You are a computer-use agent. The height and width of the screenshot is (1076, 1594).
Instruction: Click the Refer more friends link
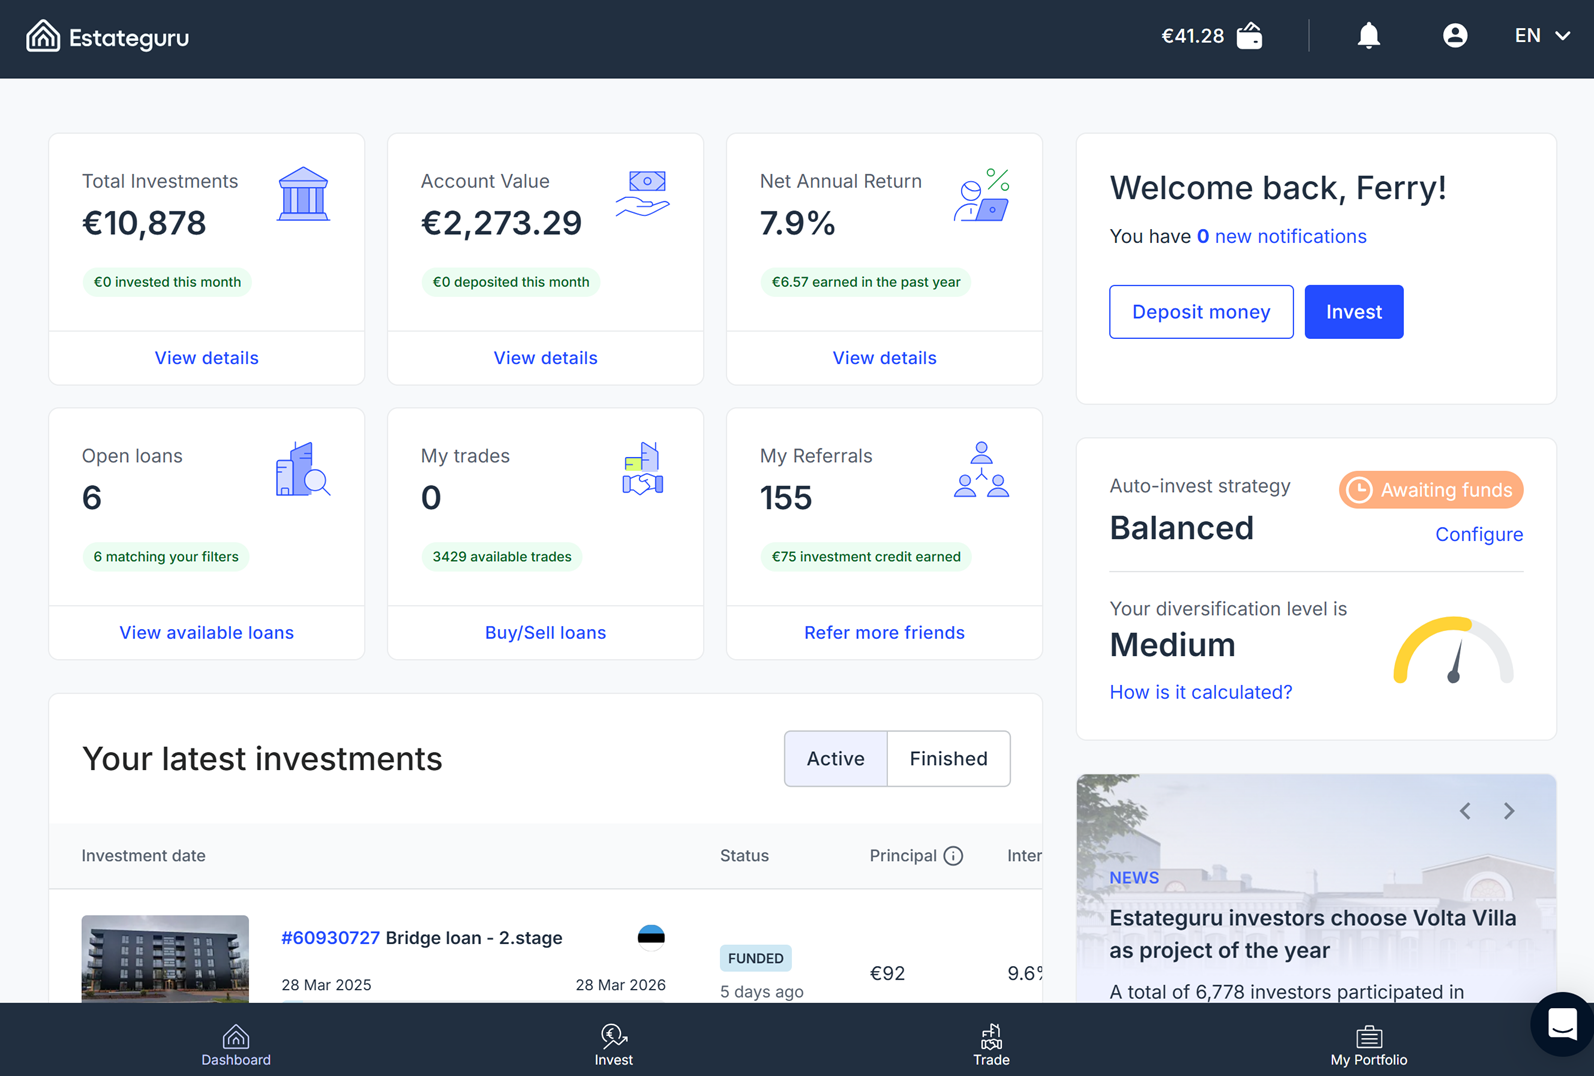click(884, 633)
